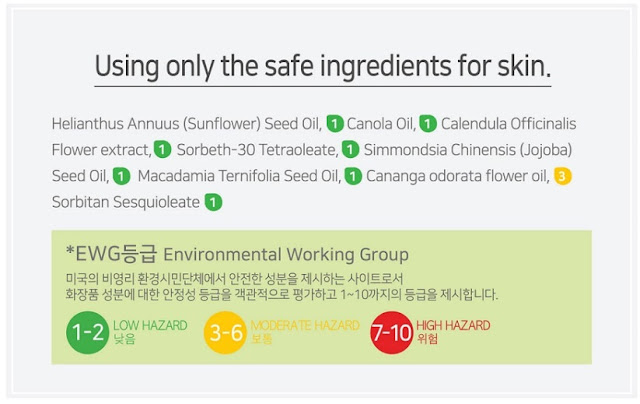Screen dimensions: 640x404
Task: Click the green badge after Flower extract
Action: tap(162, 150)
